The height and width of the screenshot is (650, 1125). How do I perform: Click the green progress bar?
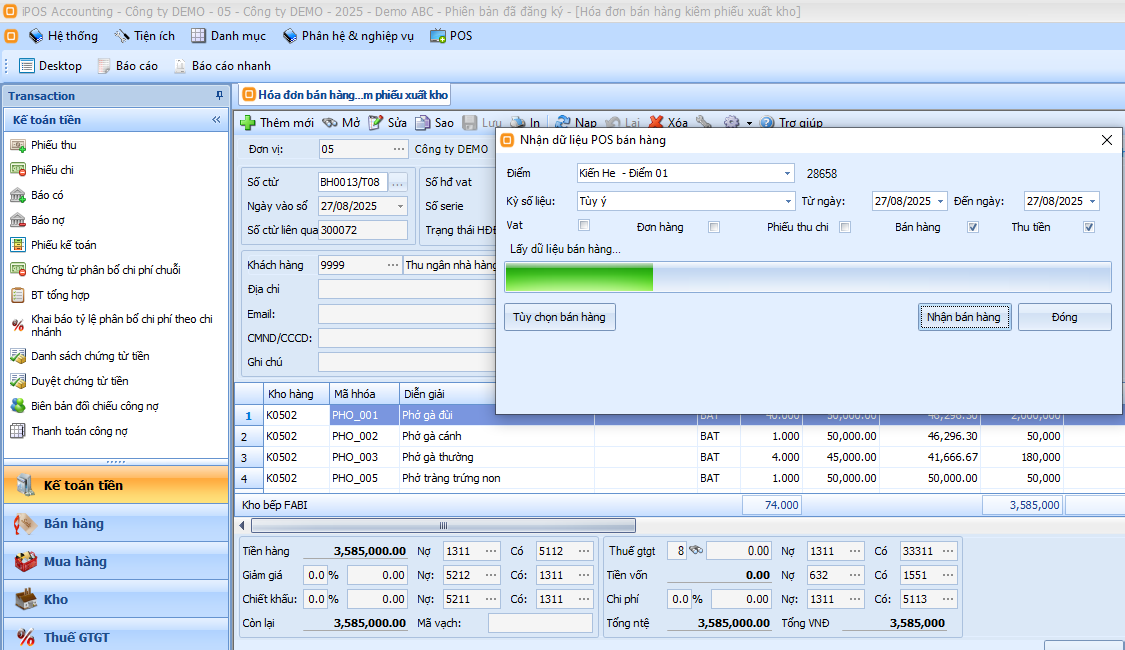coord(579,277)
